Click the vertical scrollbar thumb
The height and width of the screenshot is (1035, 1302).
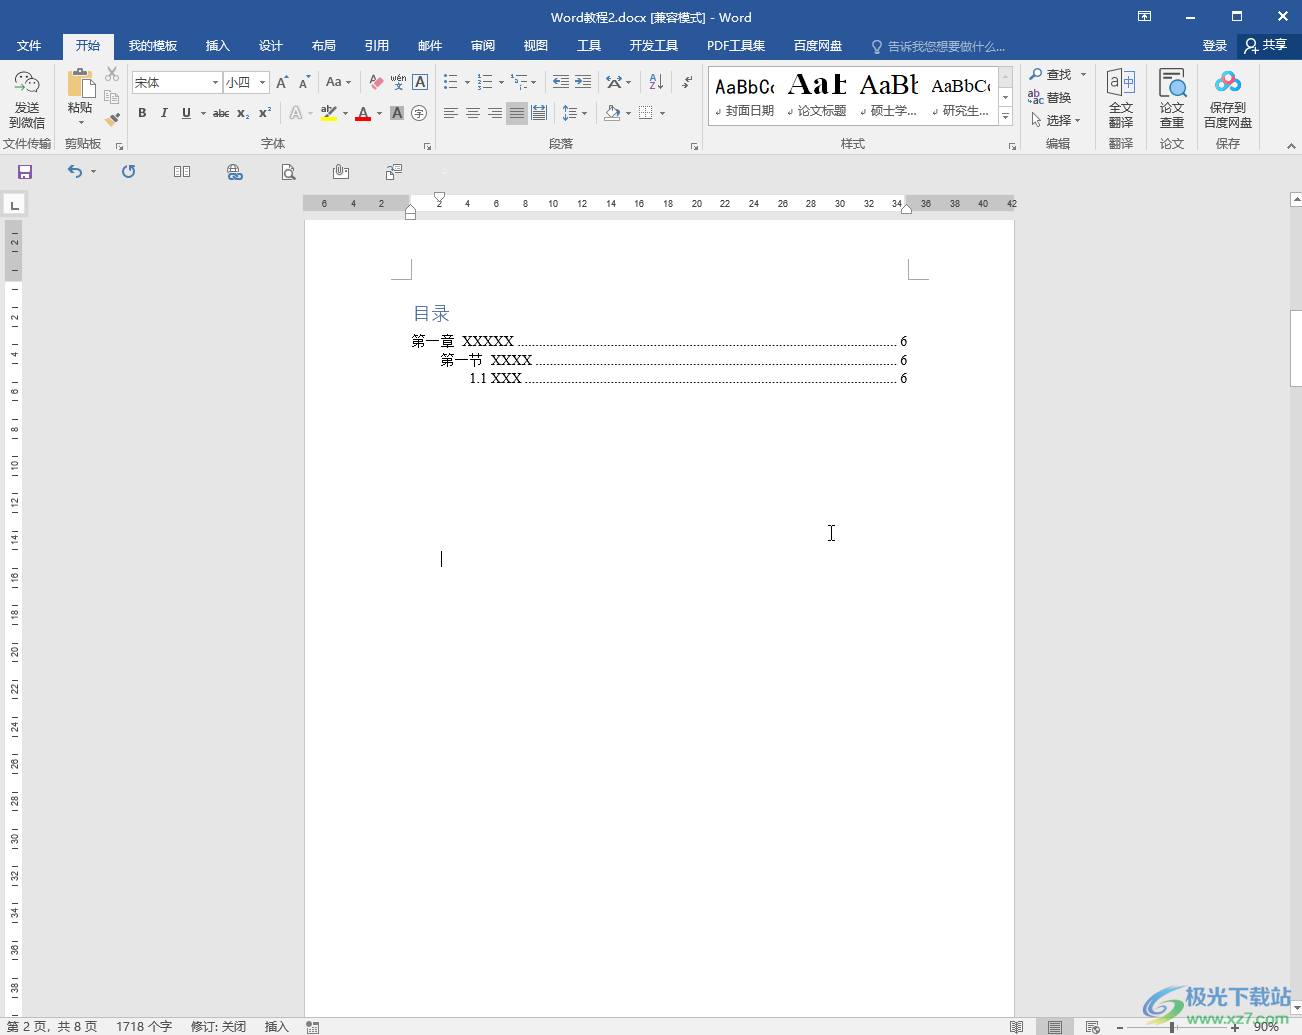point(1296,348)
